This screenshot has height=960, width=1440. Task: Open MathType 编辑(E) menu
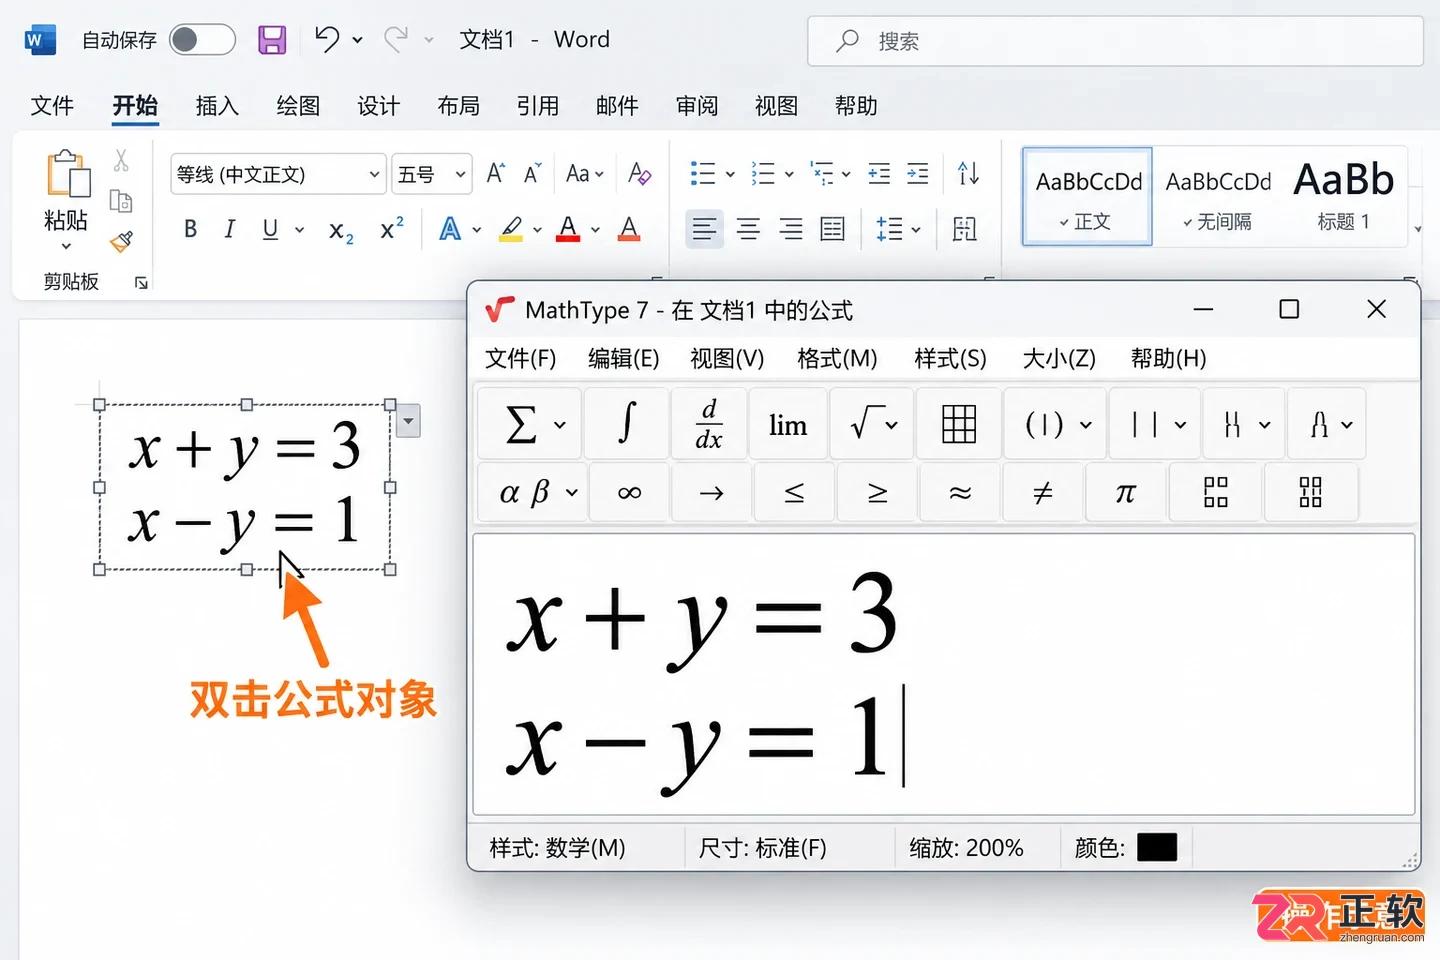pos(623,358)
